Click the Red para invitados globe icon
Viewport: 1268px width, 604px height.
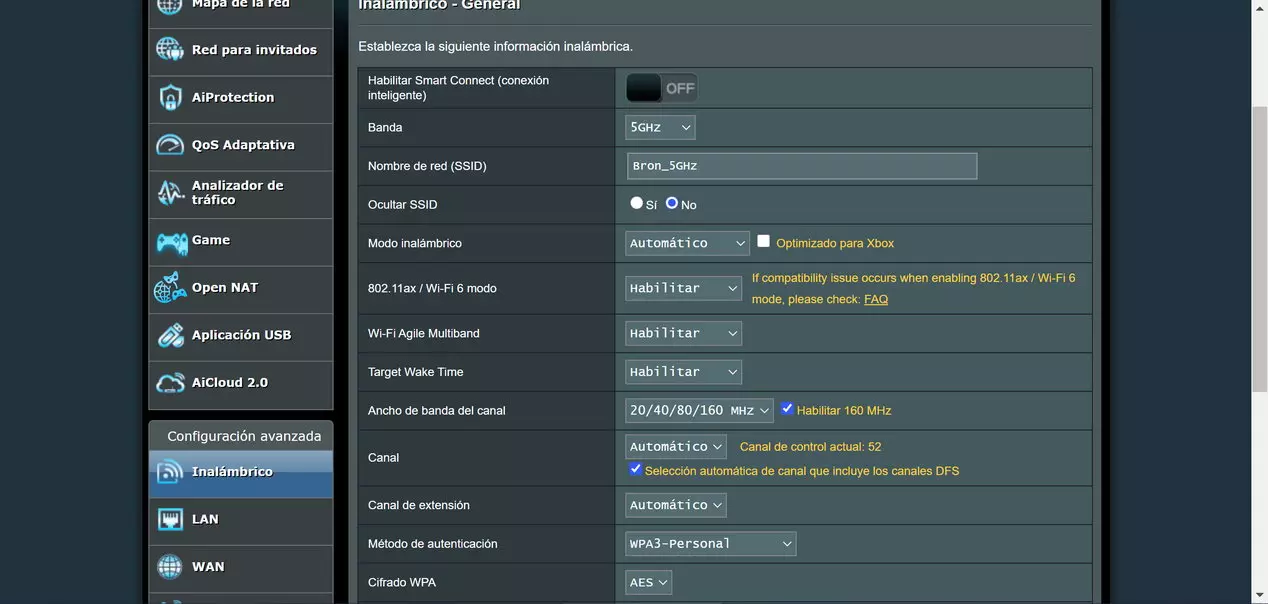tap(170, 50)
